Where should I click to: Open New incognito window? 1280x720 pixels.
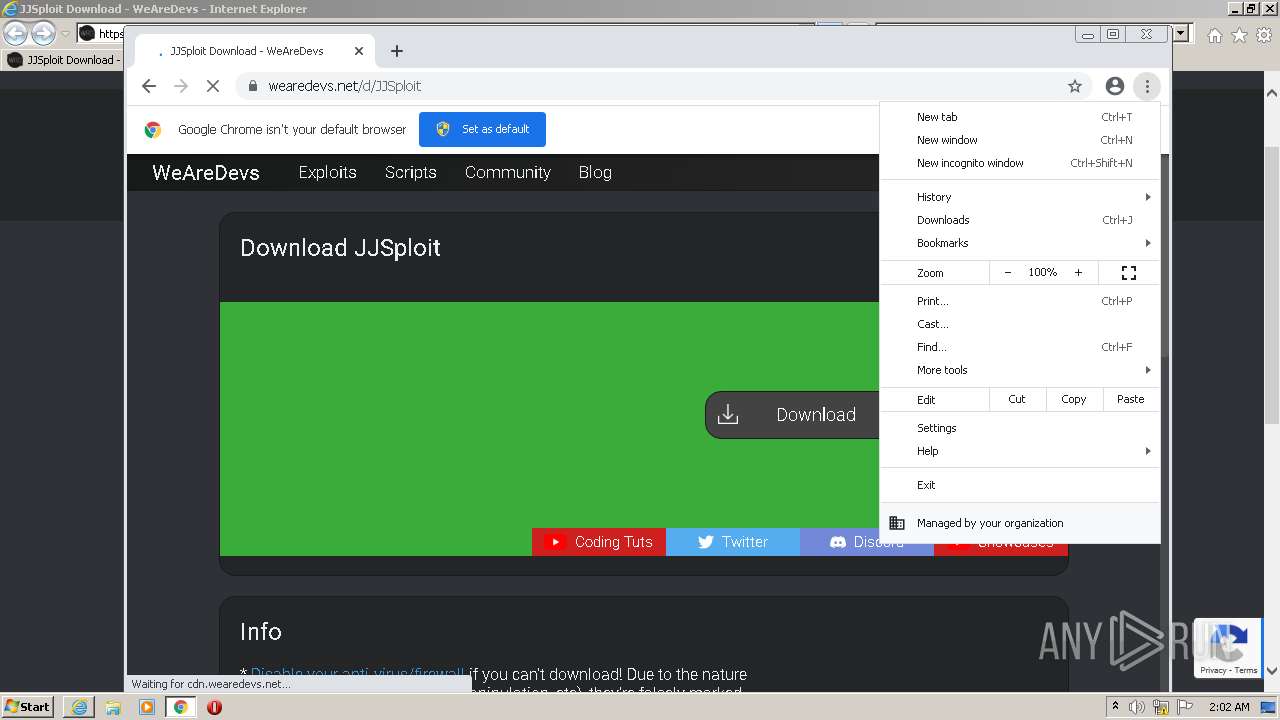(1020, 163)
